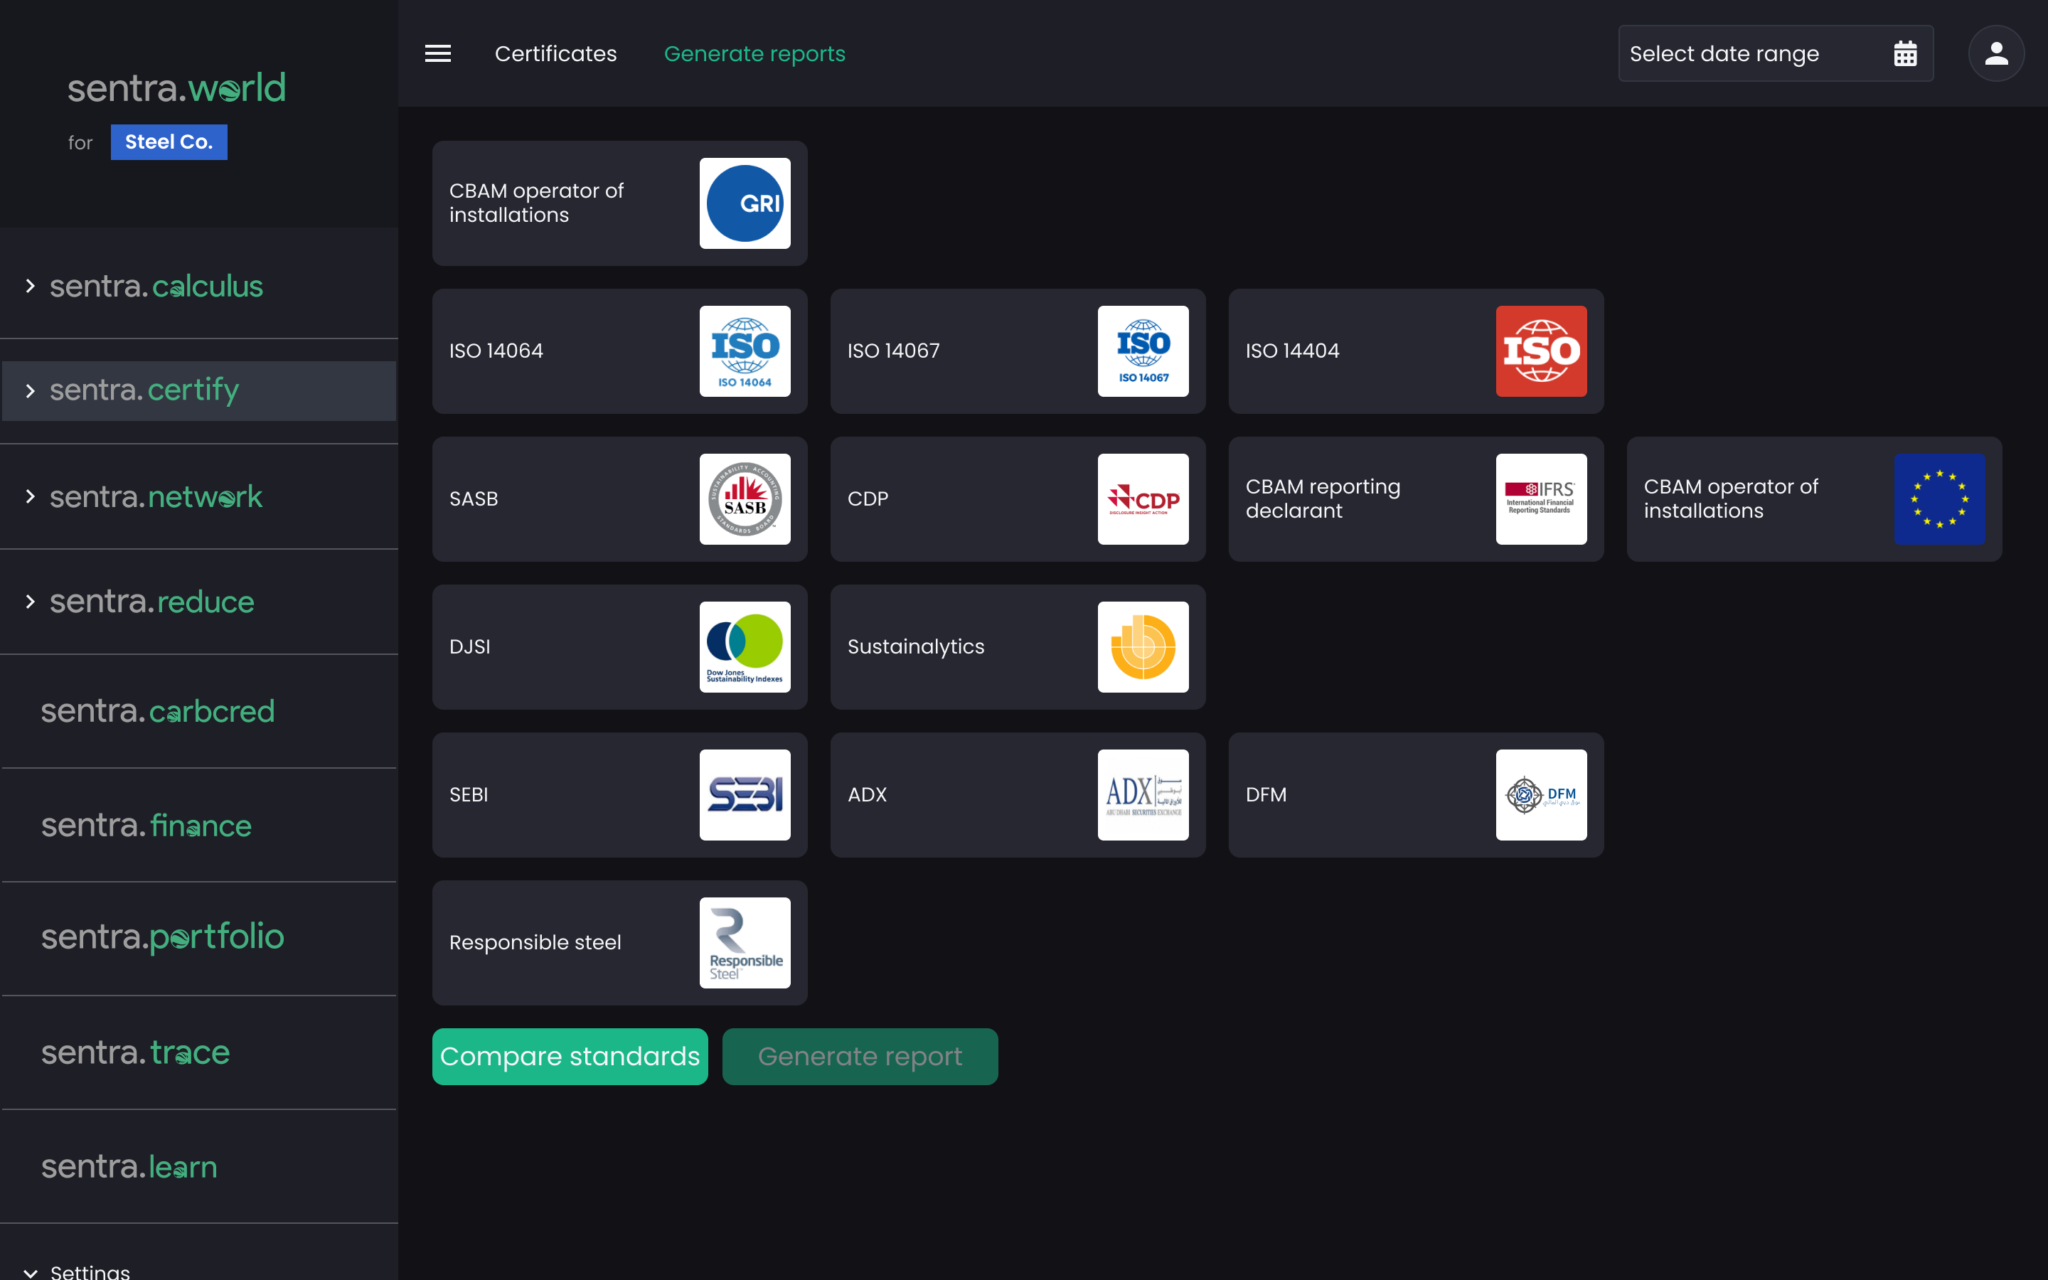Screen dimensions: 2048x1280
Task: Switch to the Certificates tab
Action: coord(555,54)
